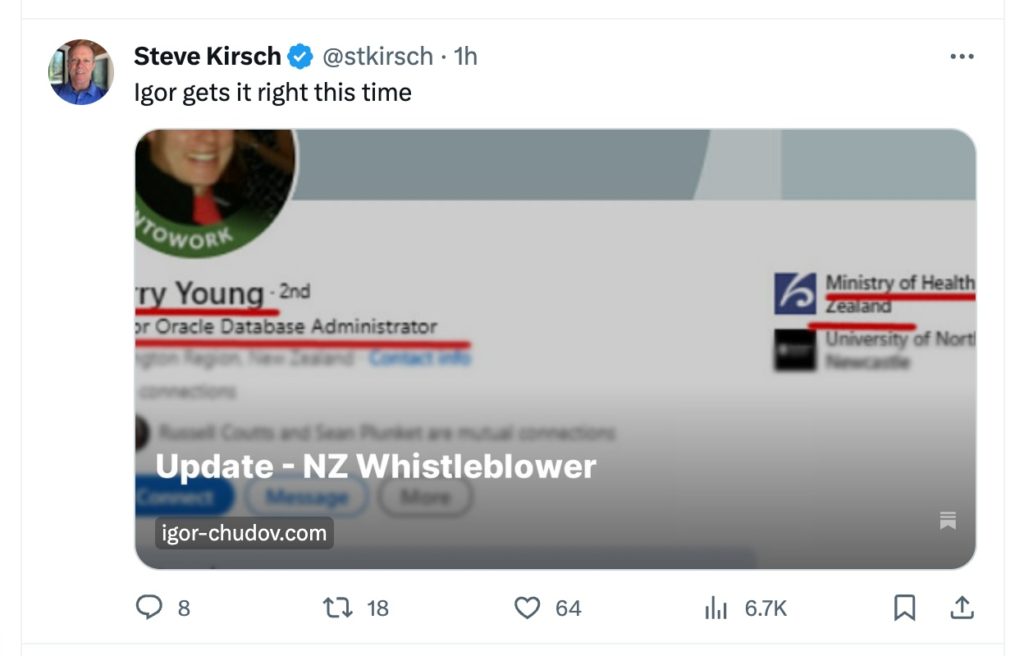Click the tweet text "Igor gets it right"
This screenshot has height=656, width=1024.
[x=273, y=93]
